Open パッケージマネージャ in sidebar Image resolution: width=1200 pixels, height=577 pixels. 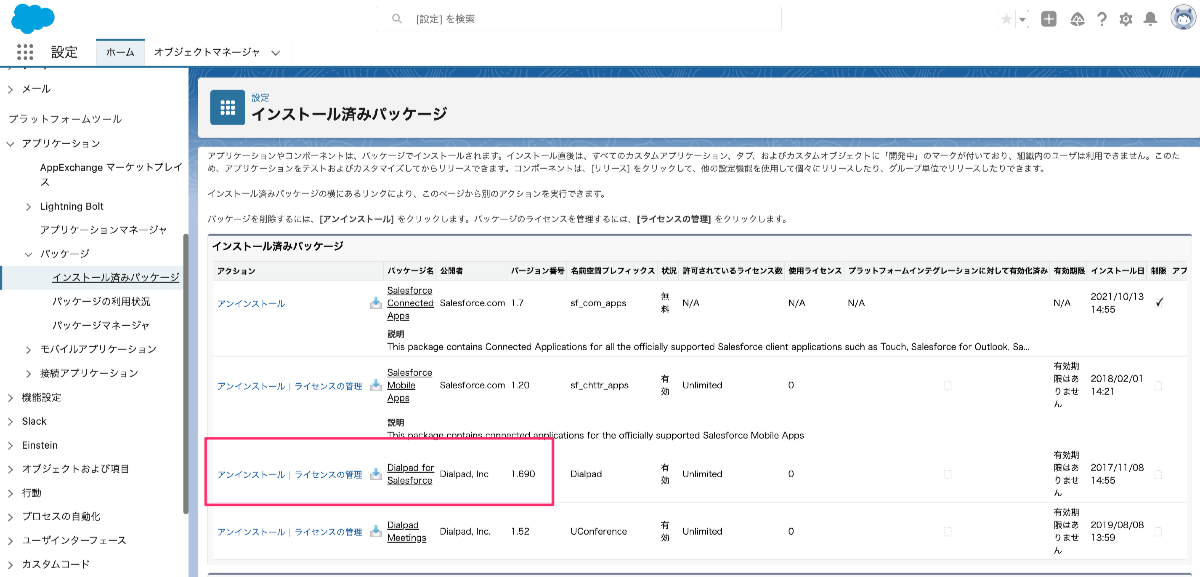[x=101, y=325]
